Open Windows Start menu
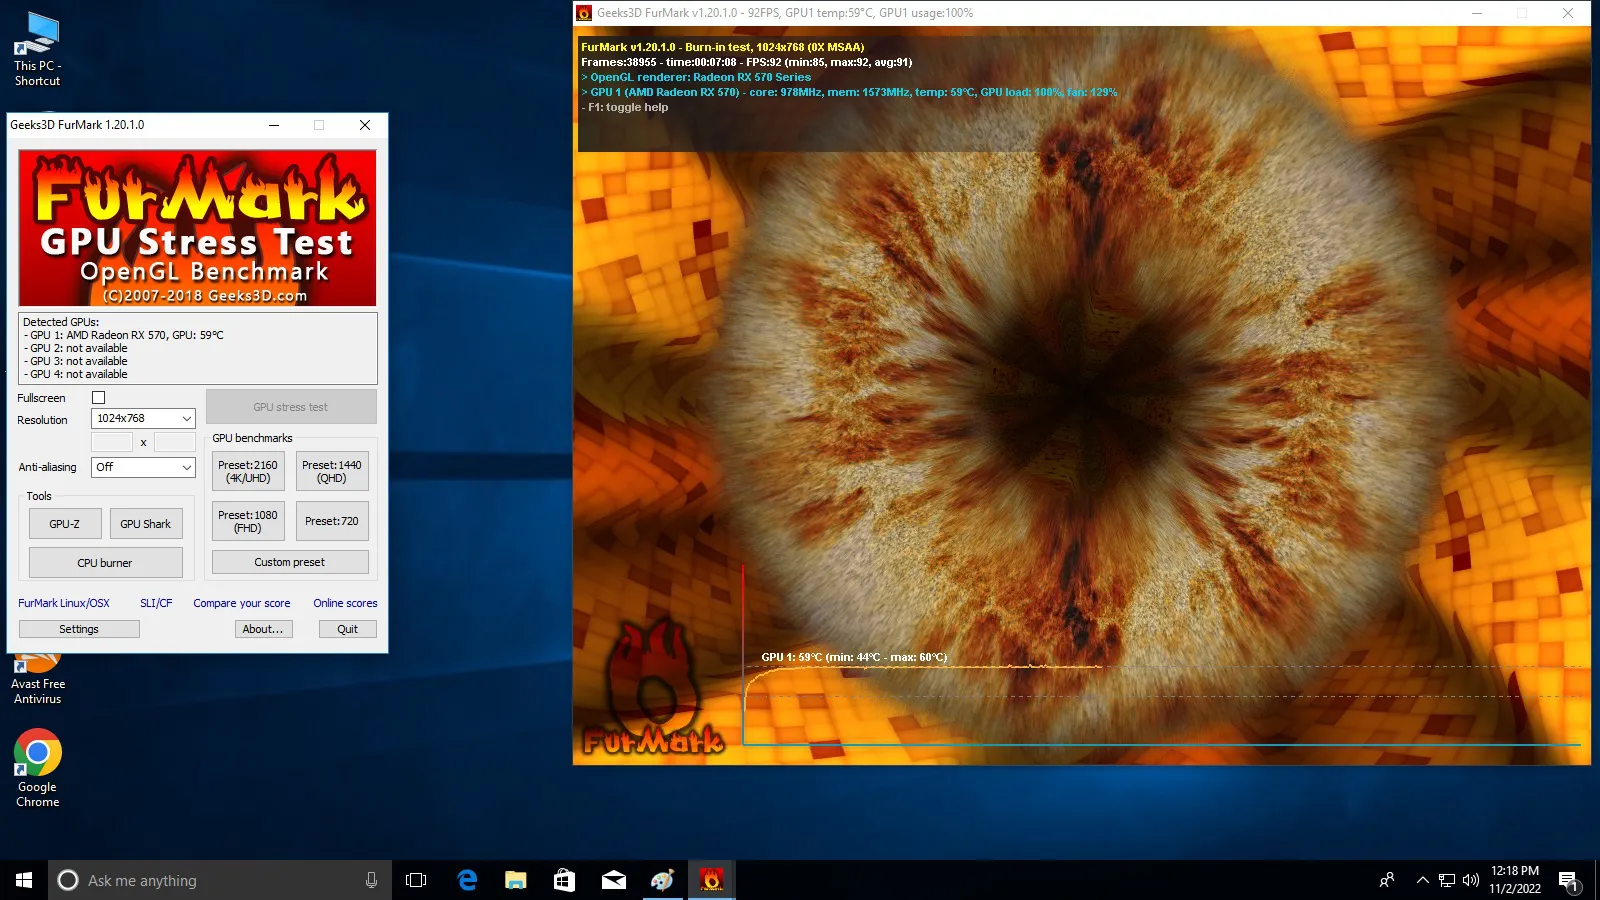The height and width of the screenshot is (900, 1600). (x=24, y=880)
